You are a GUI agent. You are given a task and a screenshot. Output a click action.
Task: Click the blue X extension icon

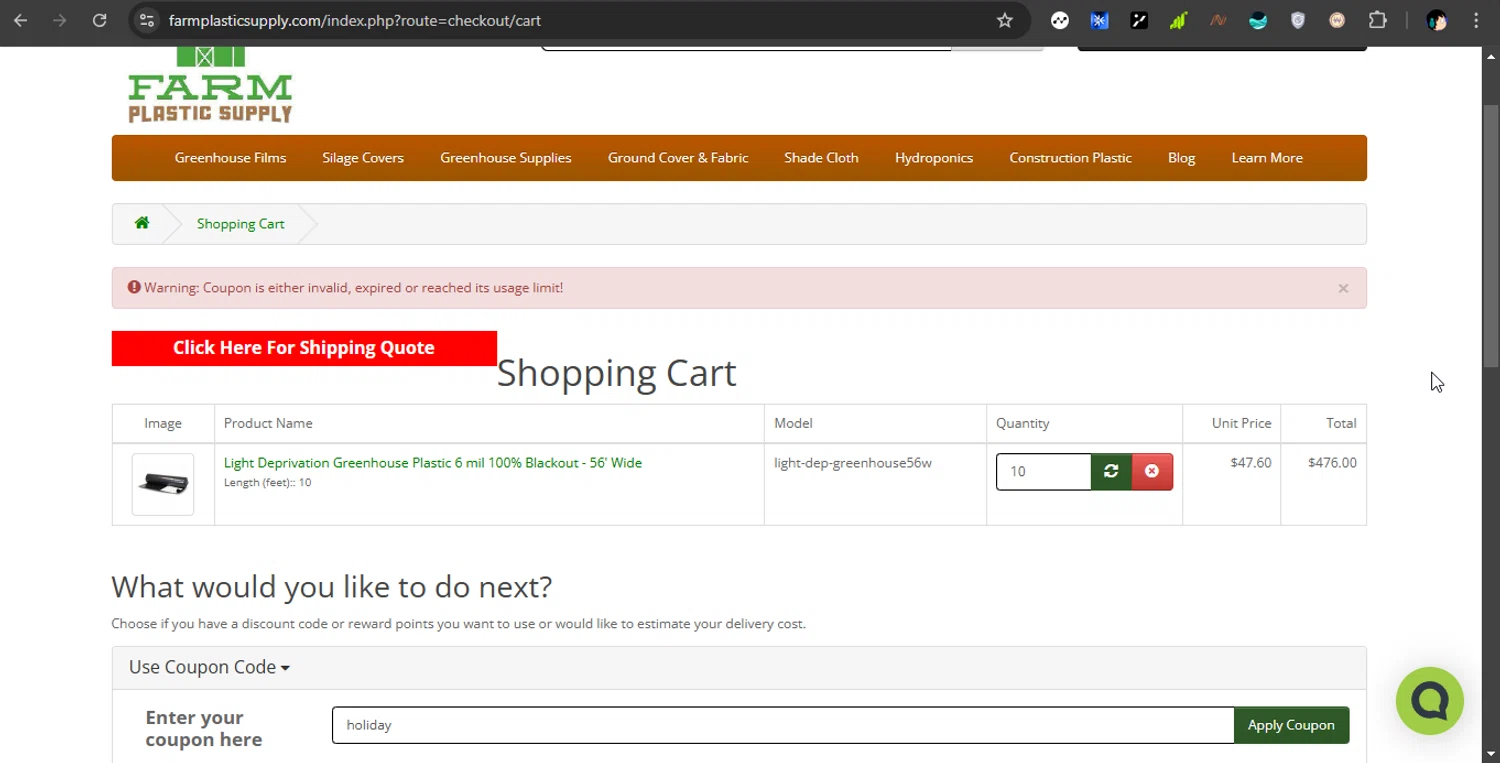(x=1099, y=20)
